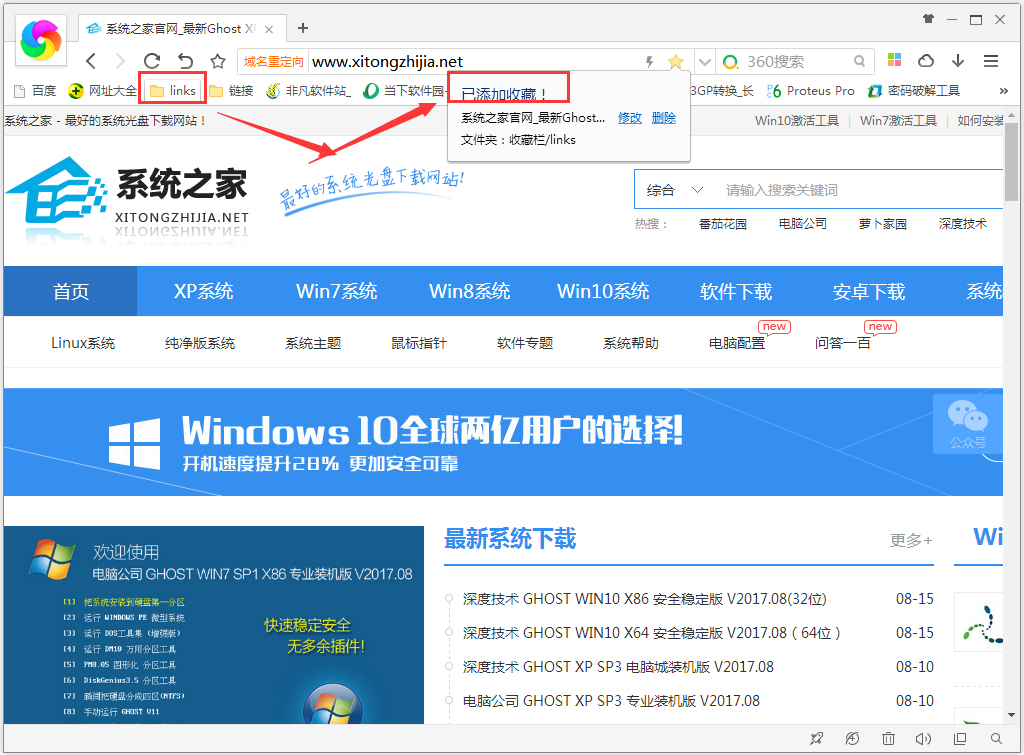1024x755 pixels.
Task: Open the links bookmark folder
Action: pyautogui.click(x=172, y=91)
